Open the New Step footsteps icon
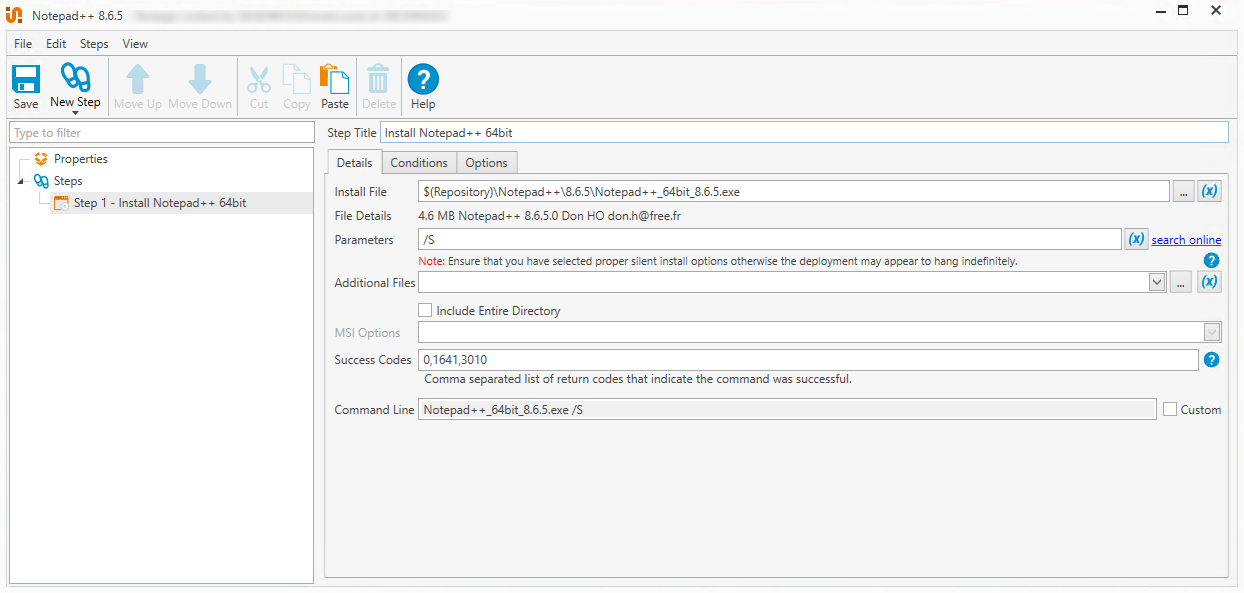 click(75, 78)
